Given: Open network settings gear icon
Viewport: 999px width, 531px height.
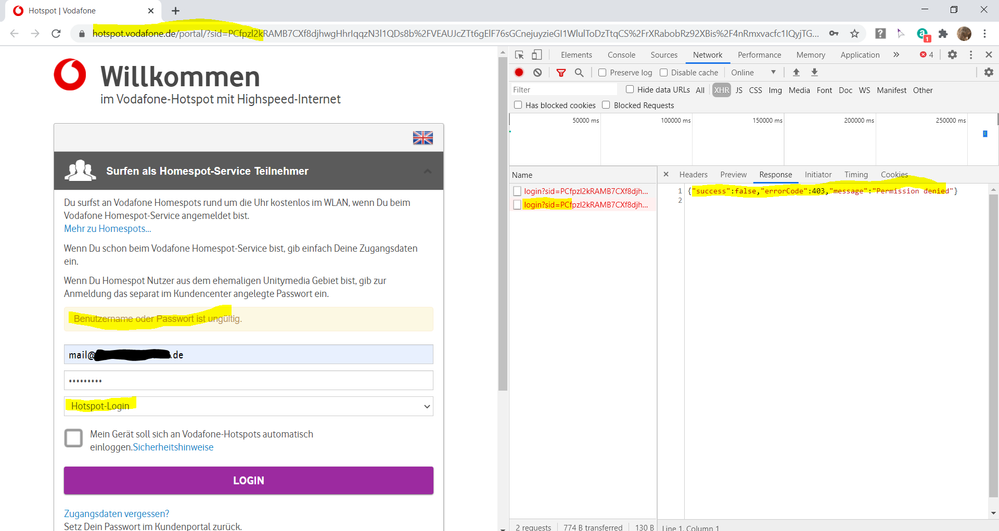Looking at the screenshot, I should (x=988, y=73).
